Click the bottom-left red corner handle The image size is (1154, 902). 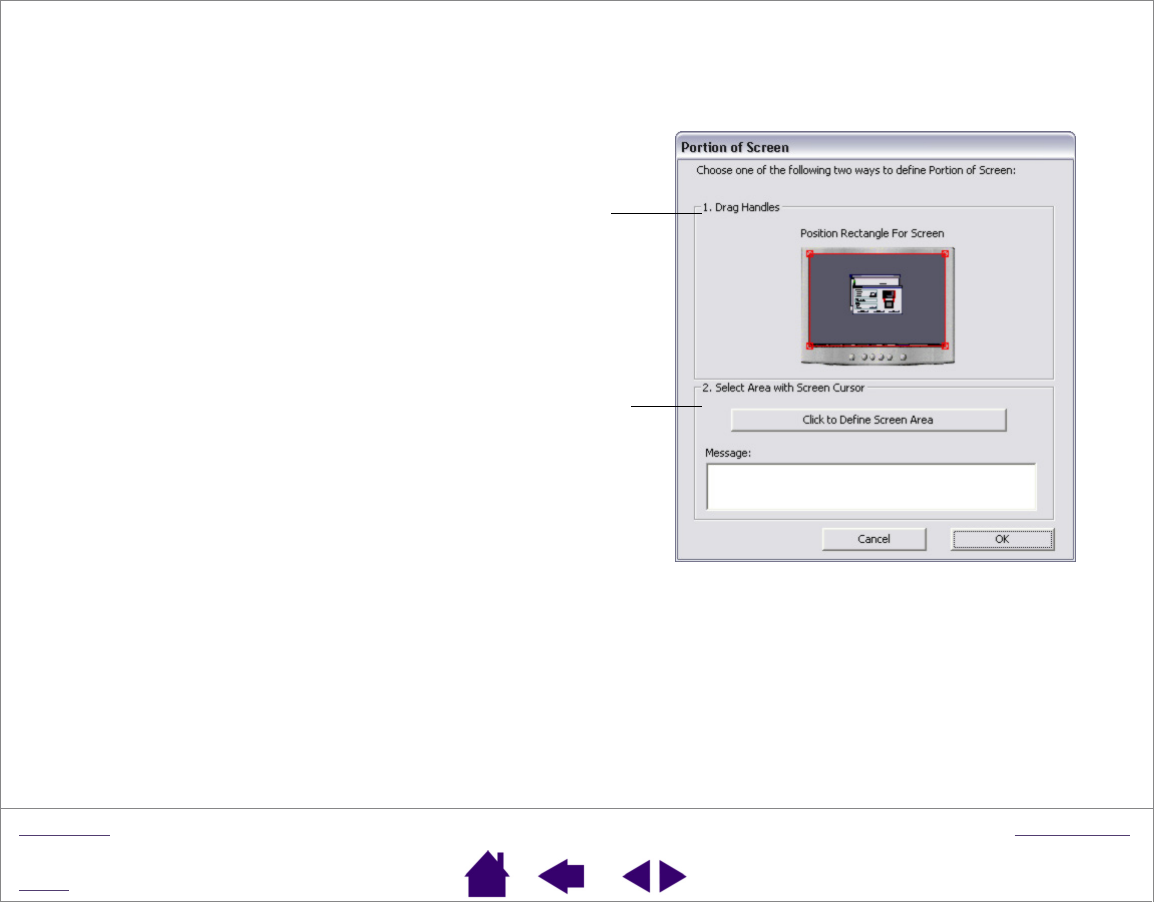coord(810,345)
